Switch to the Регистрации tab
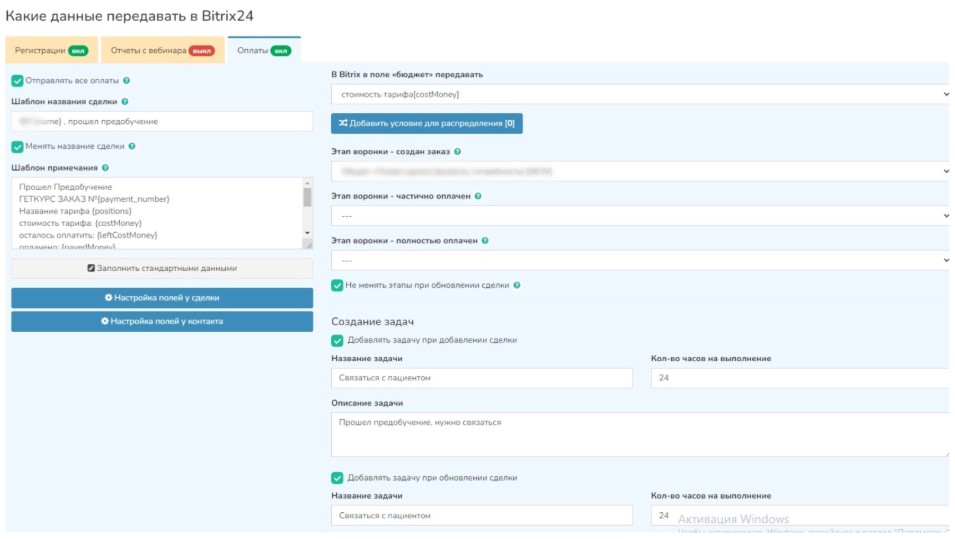This screenshot has height=539, width=955. (x=51, y=50)
